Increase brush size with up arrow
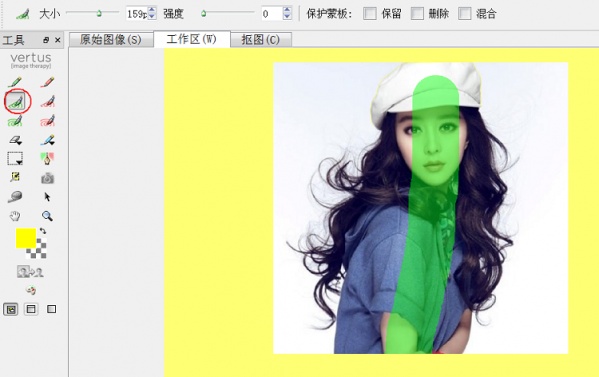The image size is (599, 377). pos(152,10)
